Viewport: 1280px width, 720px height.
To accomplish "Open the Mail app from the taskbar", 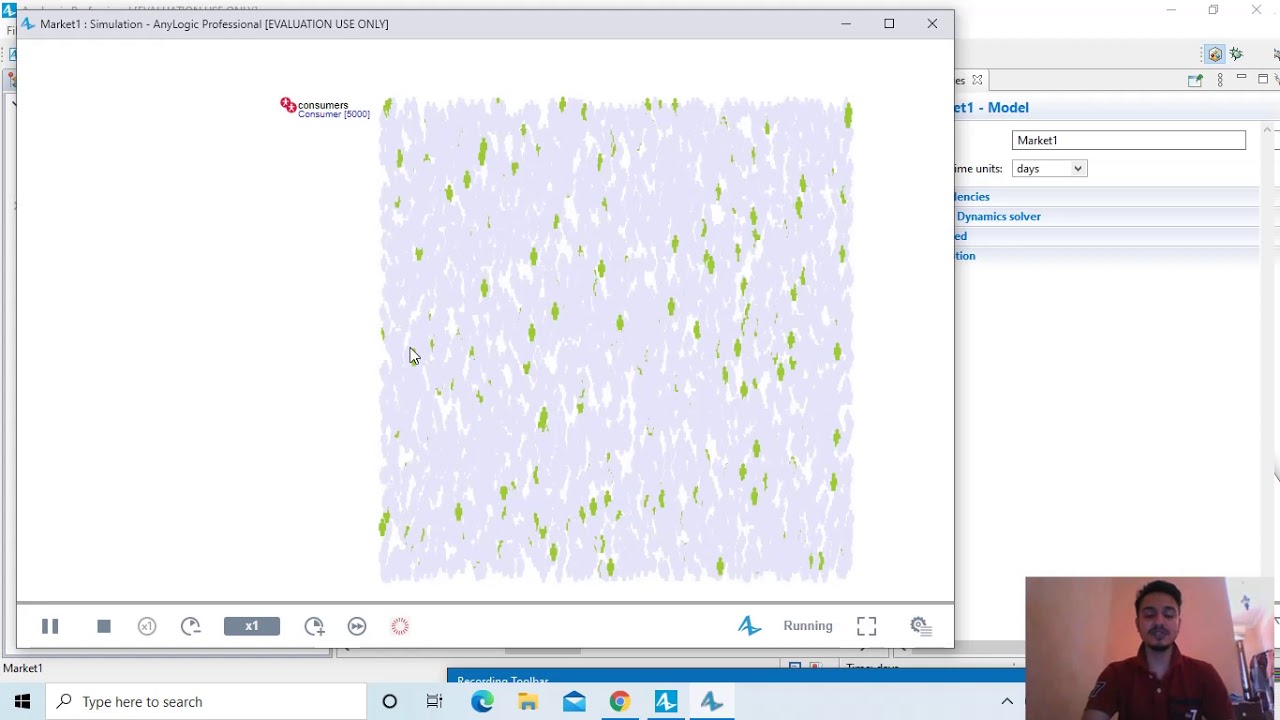I will click(x=574, y=702).
